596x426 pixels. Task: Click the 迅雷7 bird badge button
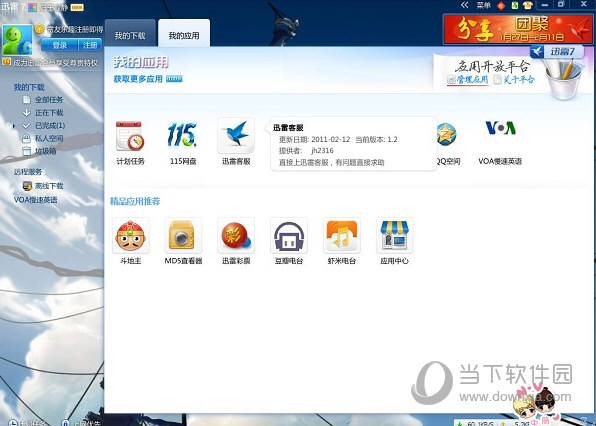pos(556,51)
